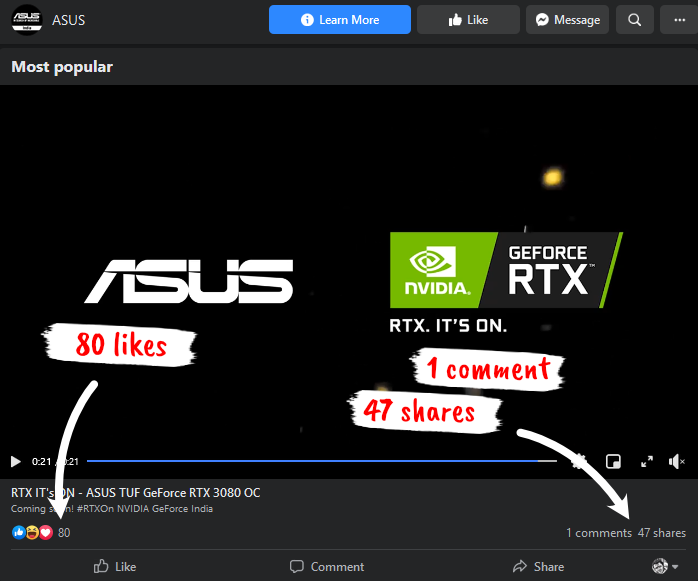
Task: Open video settings gear
Action: pyautogui.click(x=579, y=462)
